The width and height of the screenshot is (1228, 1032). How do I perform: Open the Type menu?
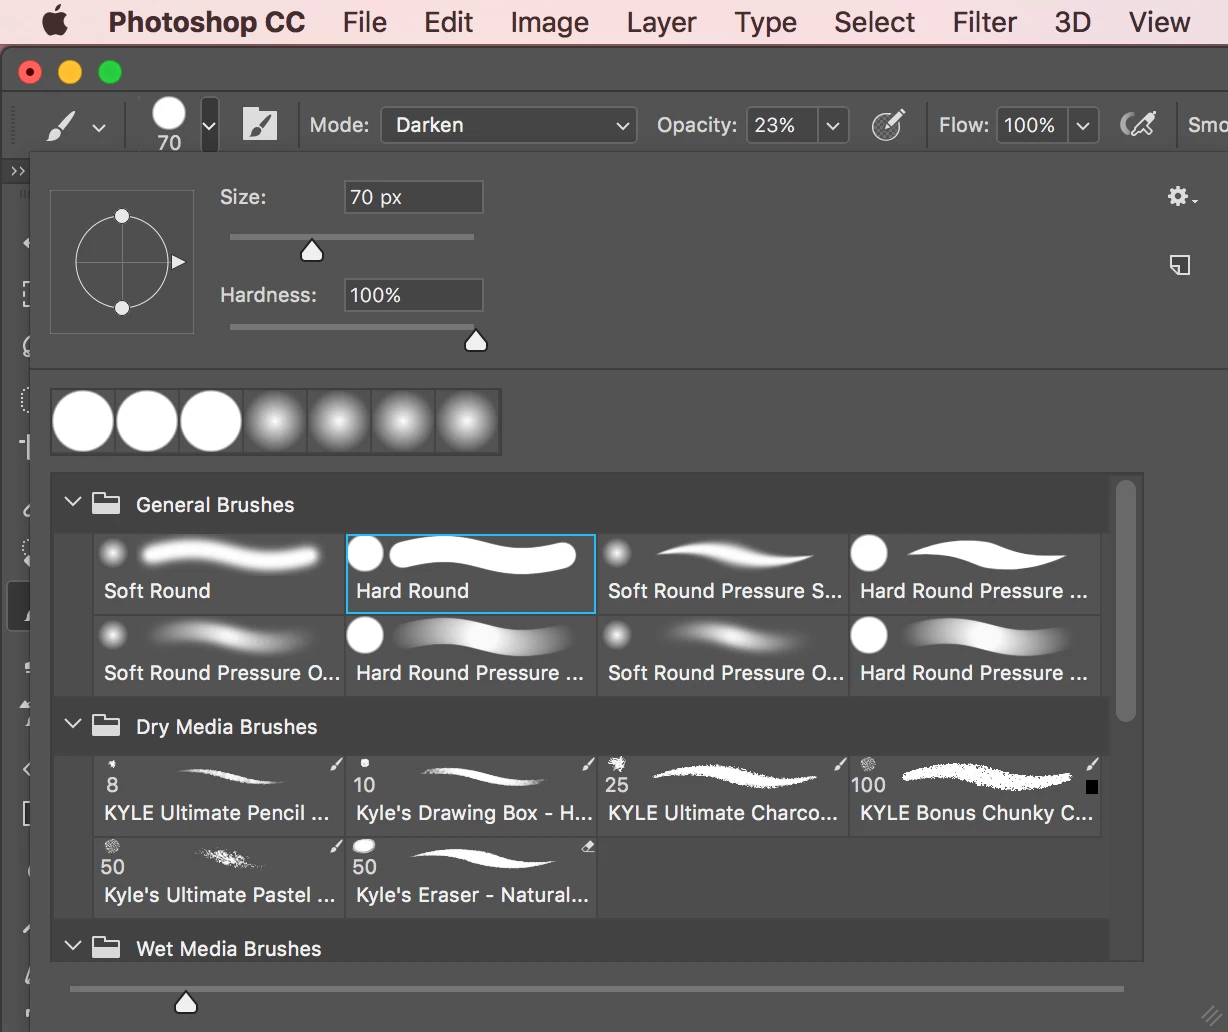pyautogui.click(x=765, y=22)
